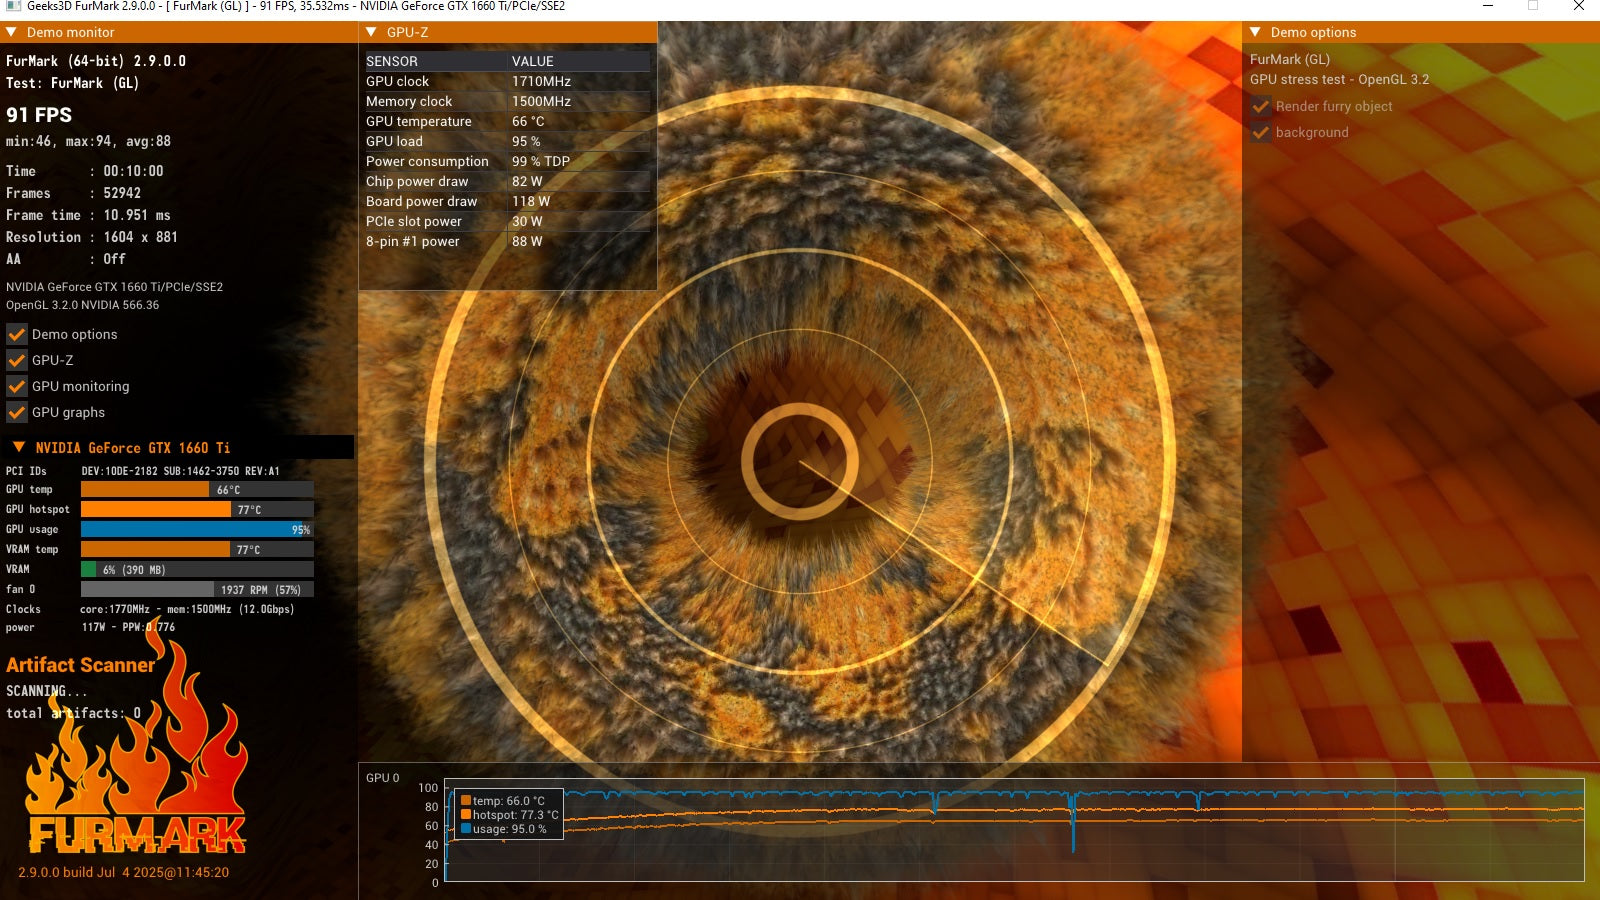Click the fan 0 RPM bar
Screen dimensions: 1600x900
[x=197, y=589]
